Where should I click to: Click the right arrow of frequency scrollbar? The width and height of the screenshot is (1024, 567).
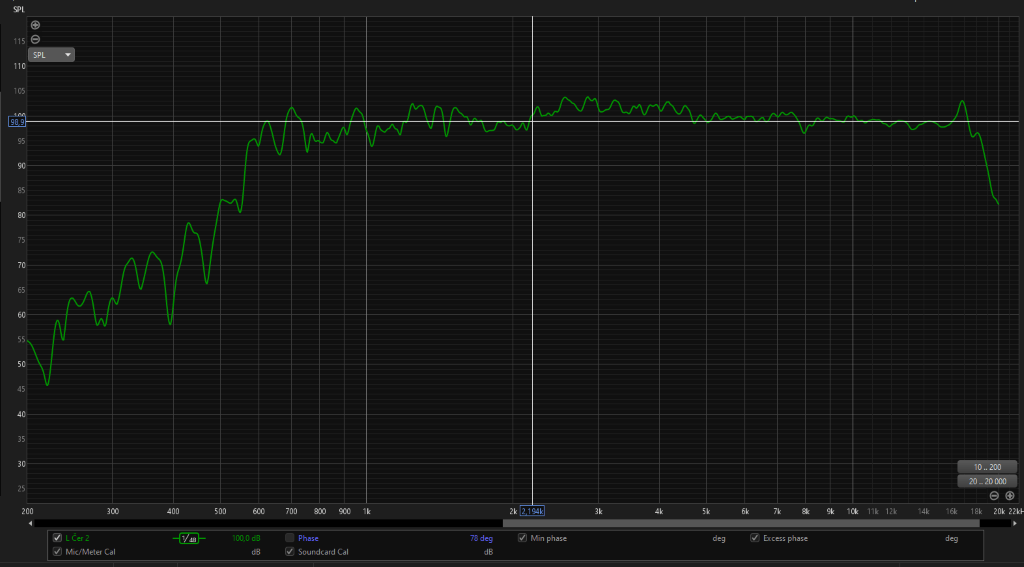click(x=1014, y=523)
